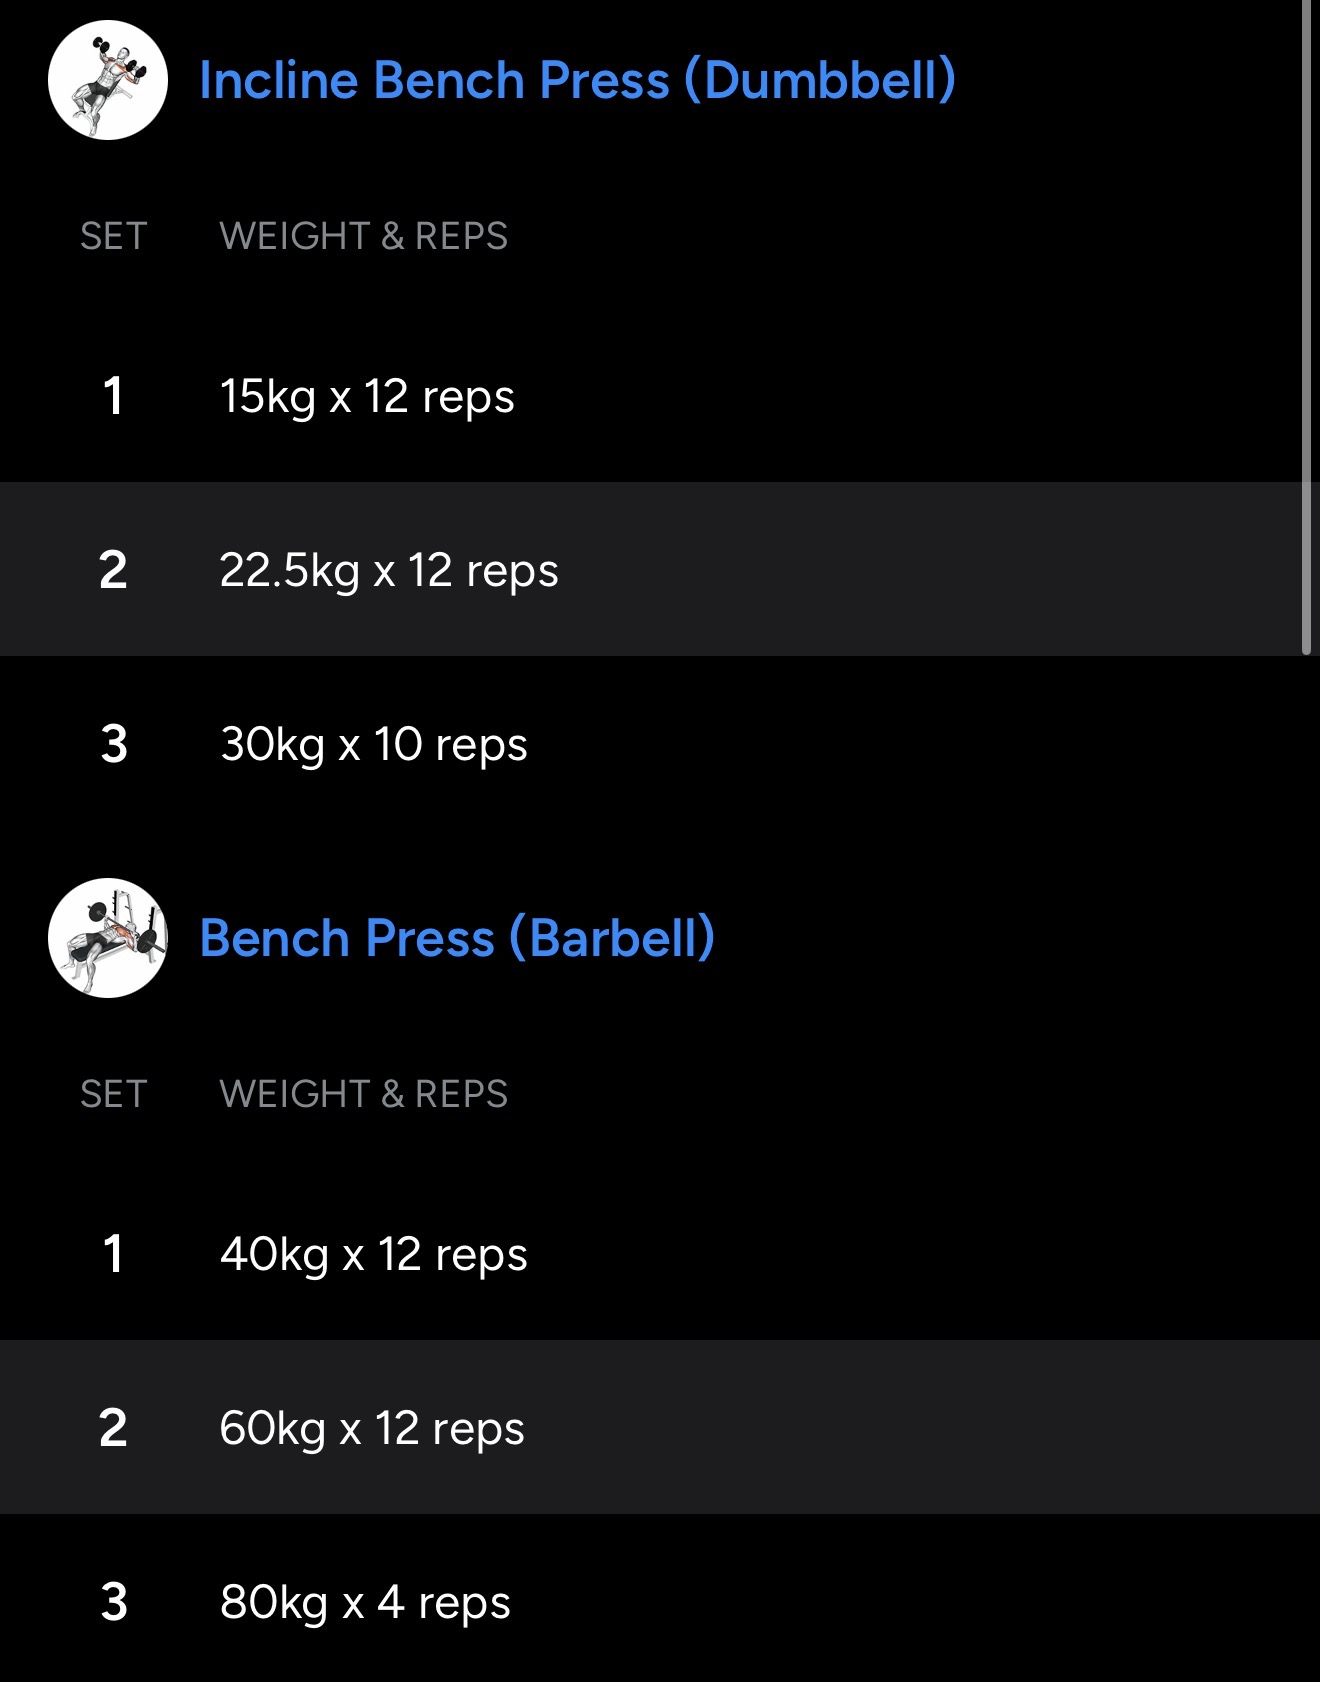Click WEIGHT & REPS header under Incline Bench
Image resolution: width=1320 pixels, height=1682 pixels.
point(363,236)
